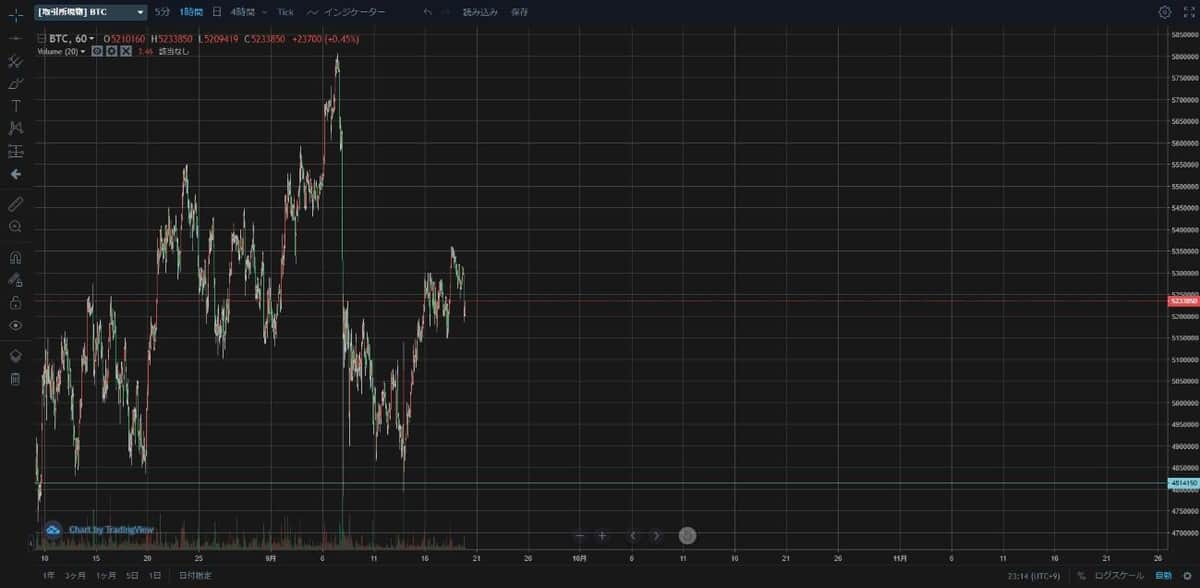Click the zoom in magnifier tool
The height and width of the screenshot is (588, 1200).
click(15, 227)
